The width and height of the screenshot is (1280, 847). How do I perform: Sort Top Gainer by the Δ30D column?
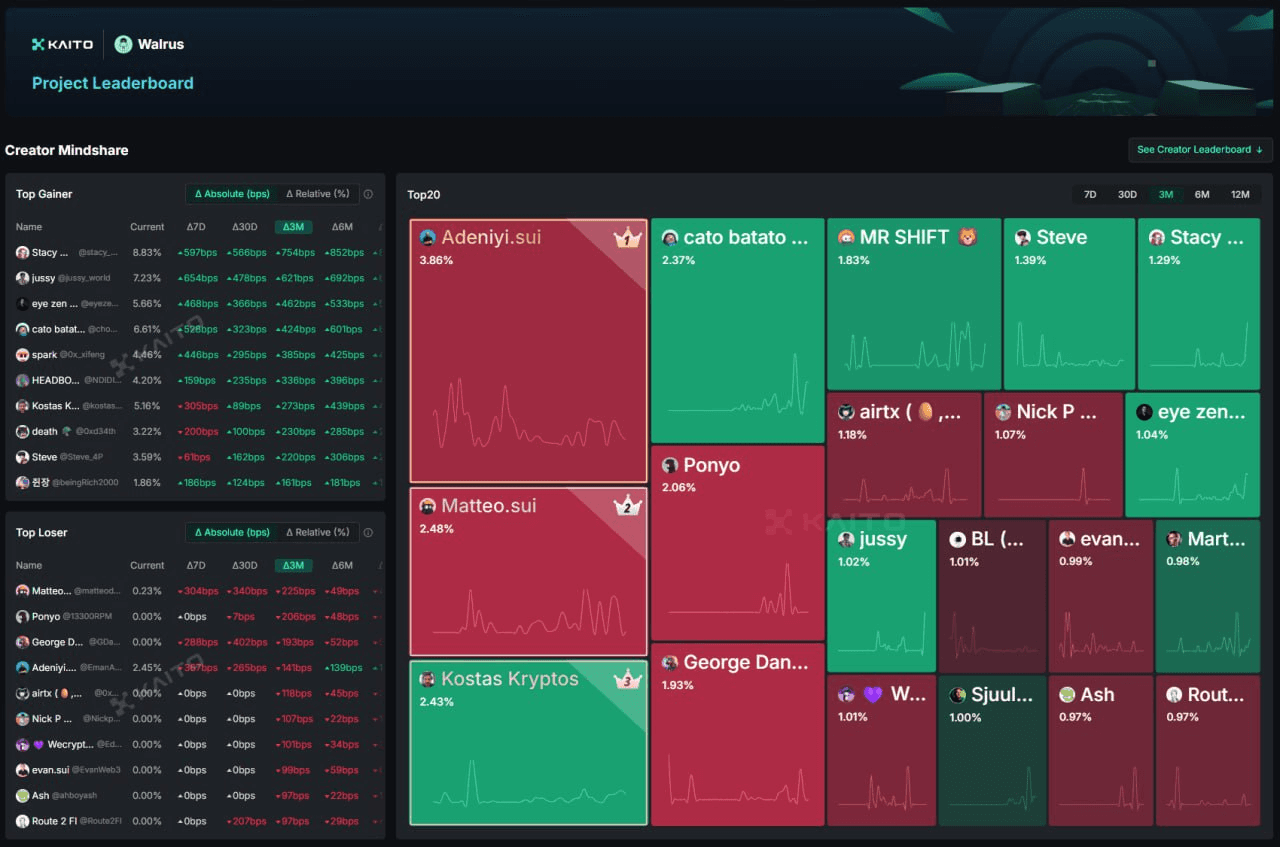tap(244, 227)
